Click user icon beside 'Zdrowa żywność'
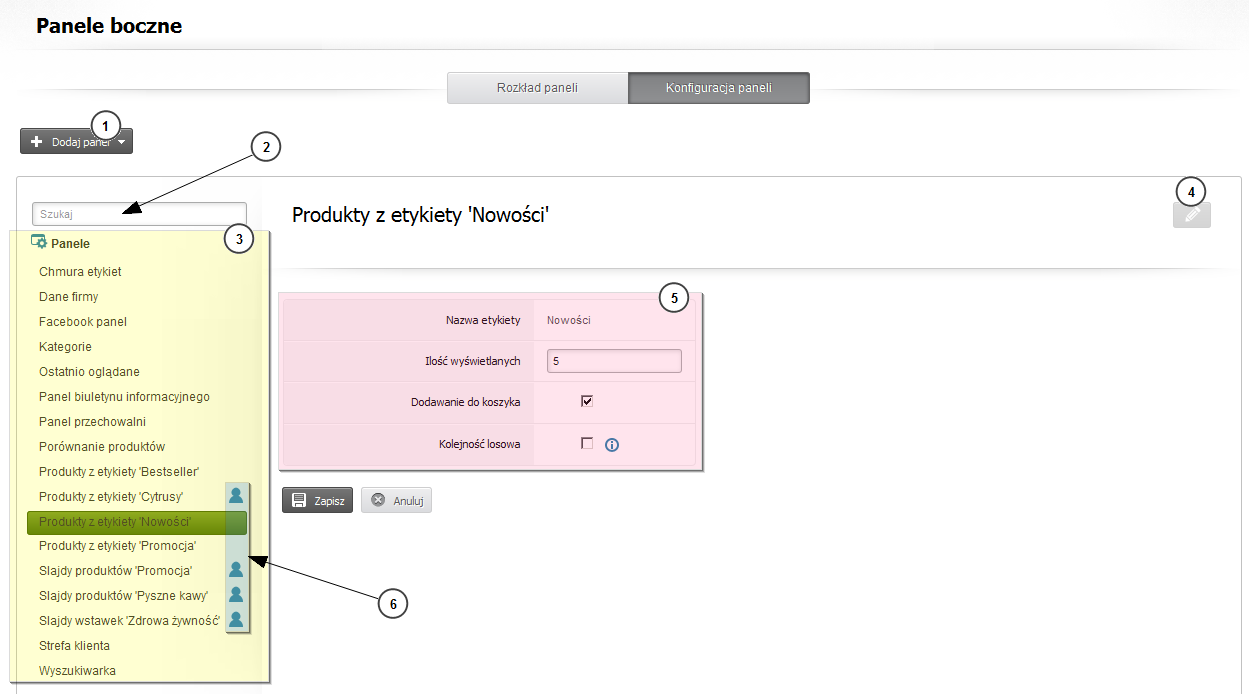Image resolution: width=1249 pixels, height=694 pixels. pos(236,620)
